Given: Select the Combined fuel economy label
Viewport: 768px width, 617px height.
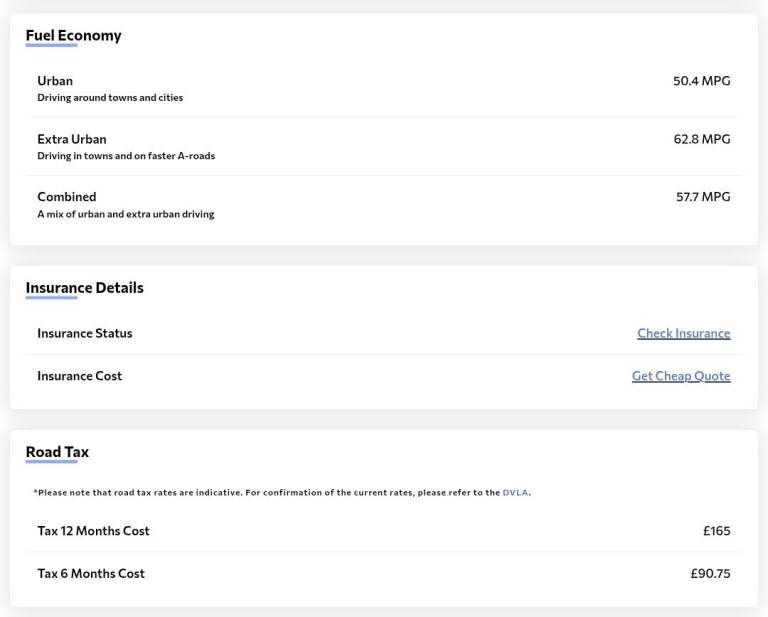Looking at the screenshot, I should [x=66, y=197].
